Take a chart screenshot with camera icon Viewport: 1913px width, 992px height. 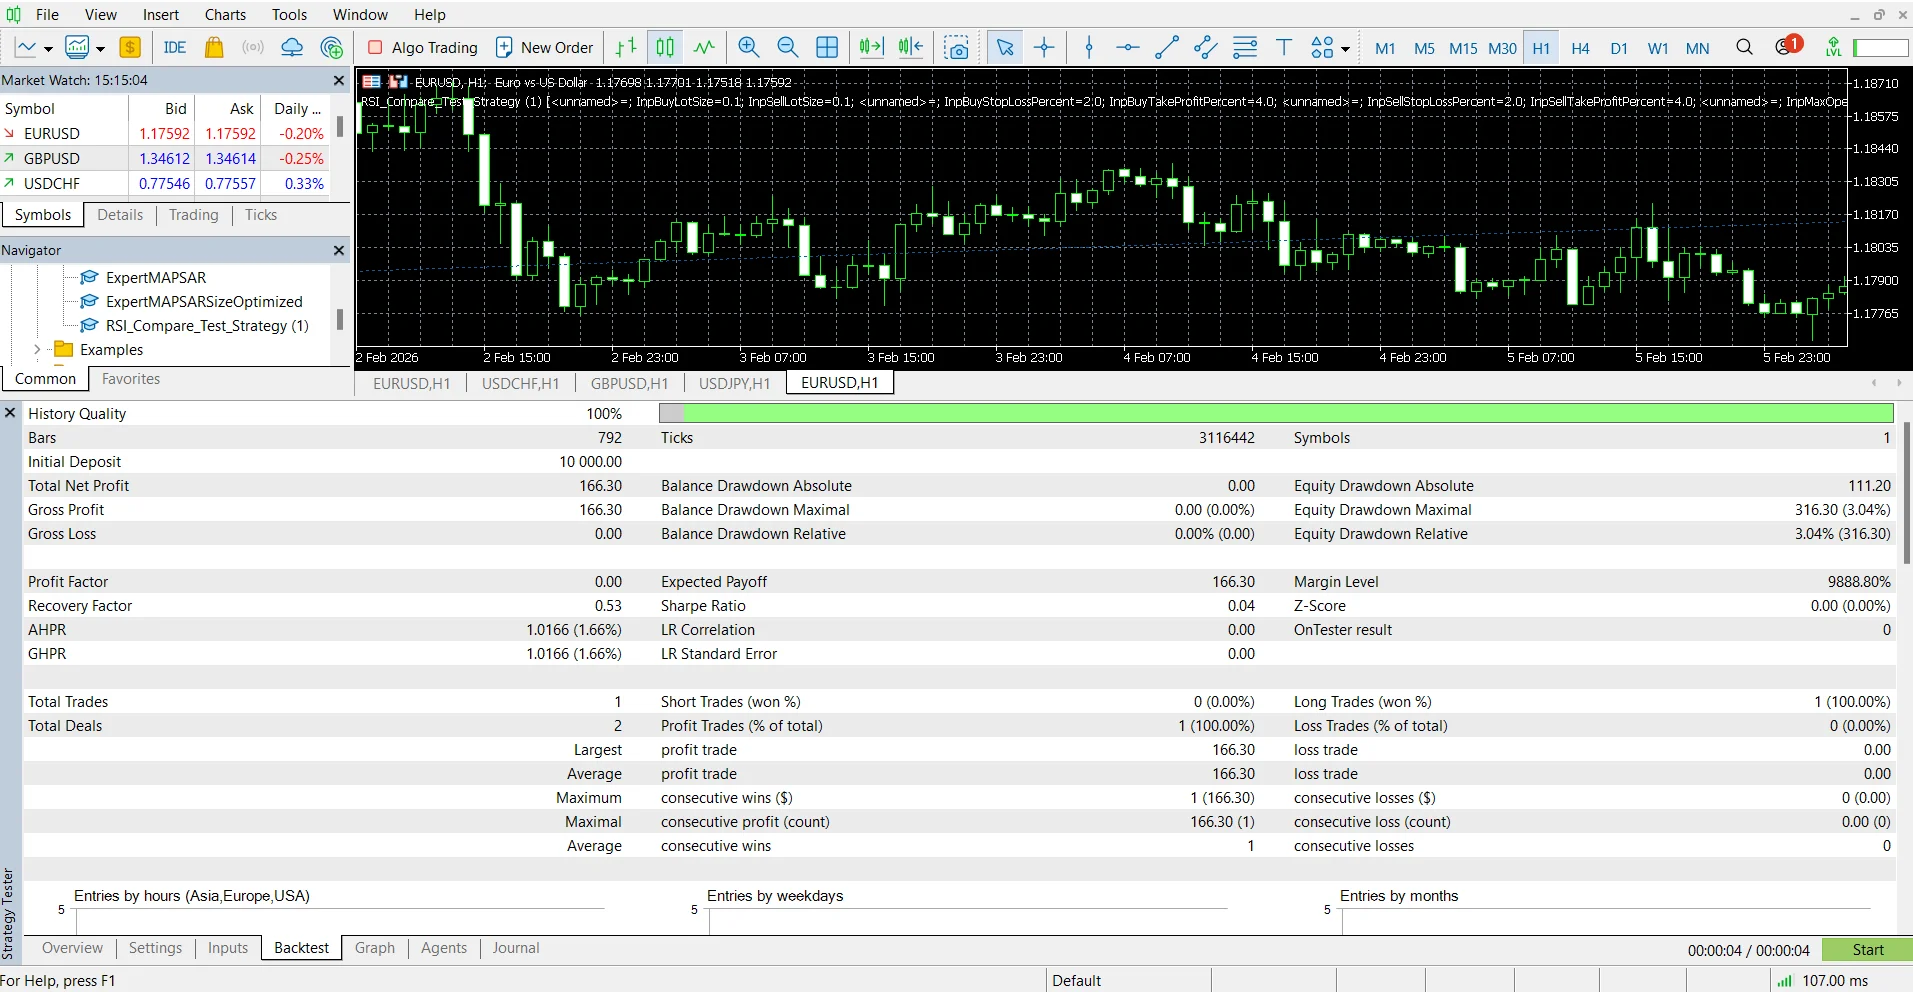pyautogui.click(x=956, y=47)
